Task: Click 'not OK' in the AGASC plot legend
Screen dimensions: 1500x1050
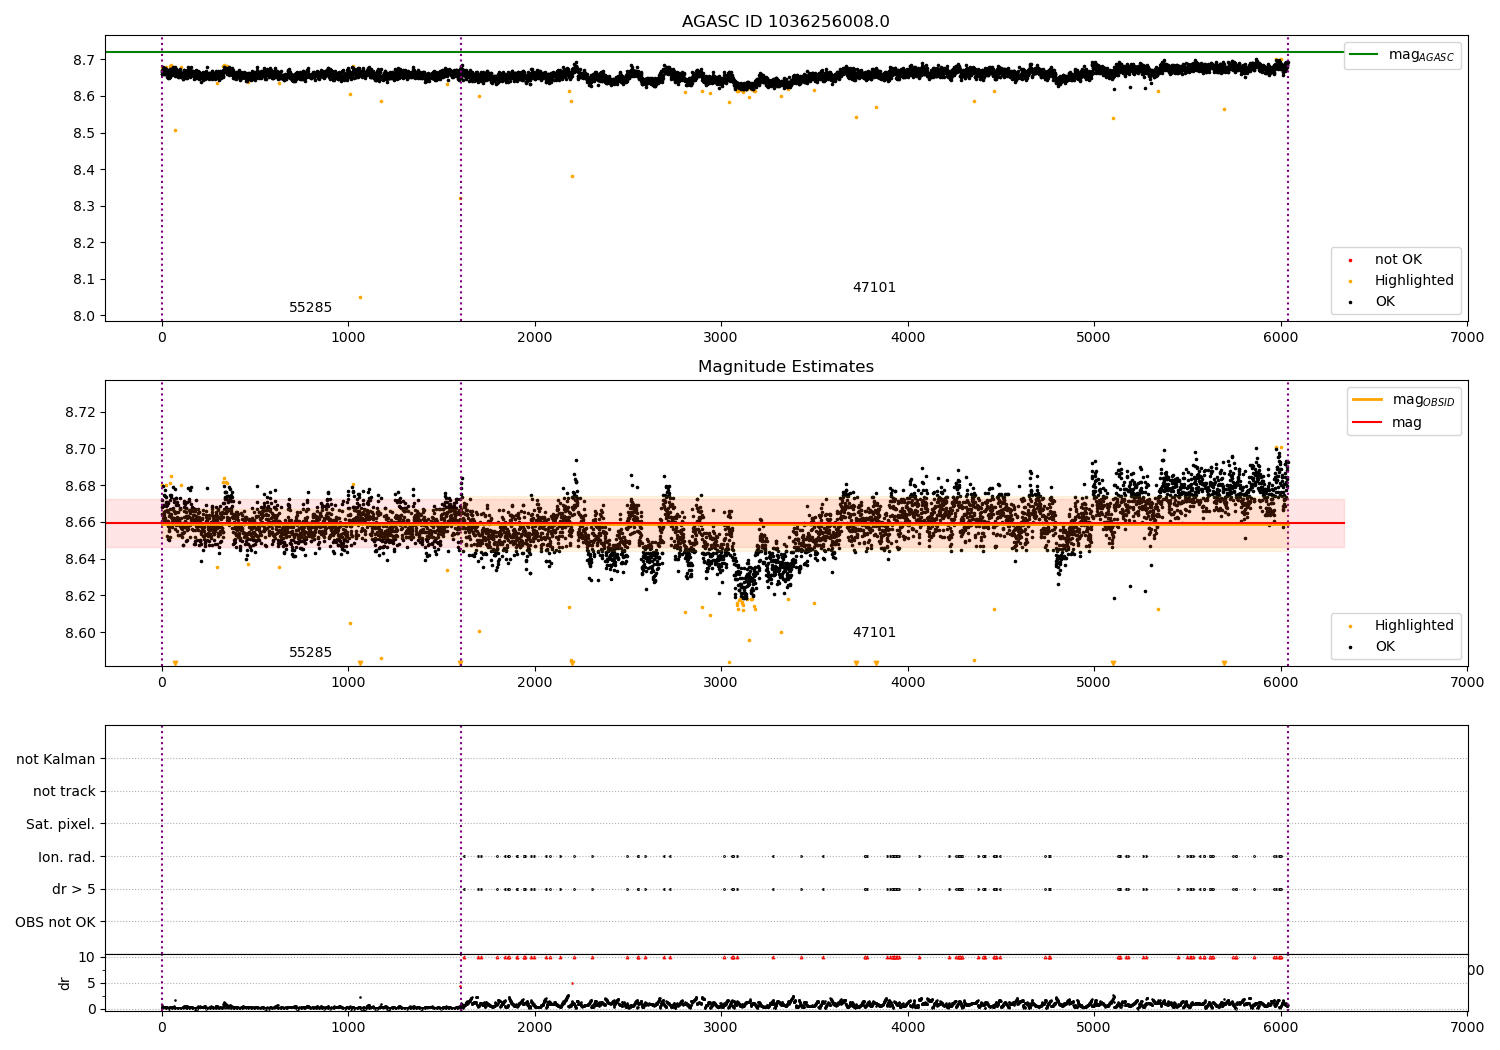Action: [1398, 260]
